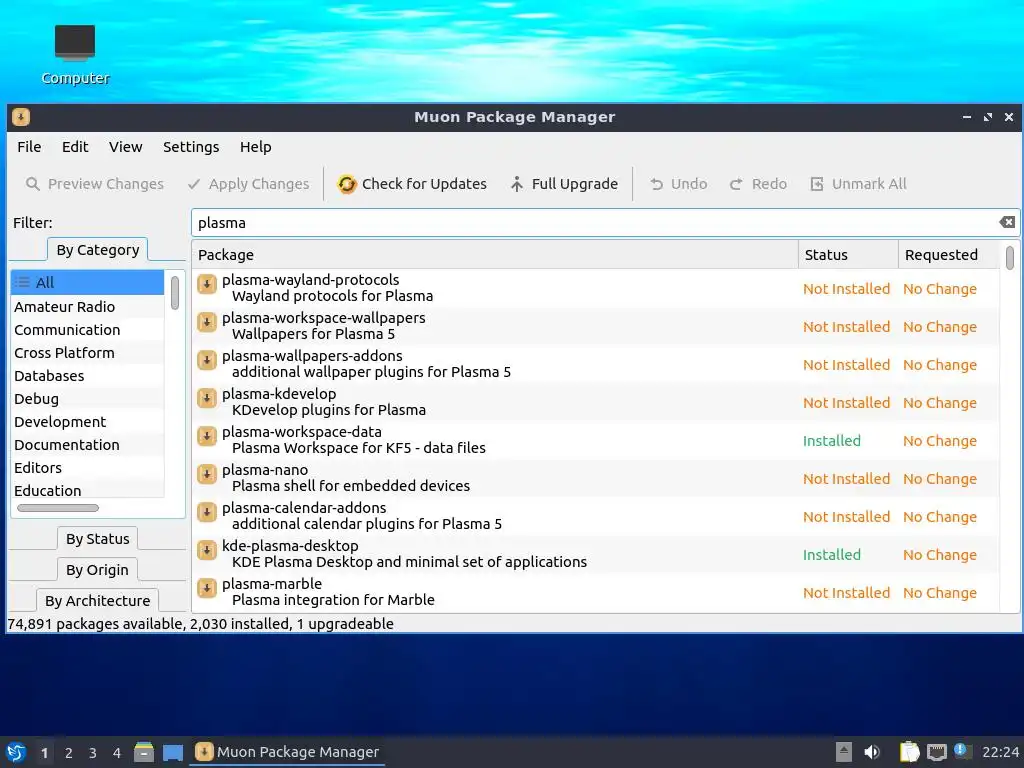Click Installed status of kde-plasma-desktop
The image size is (1024, 768).
831,554
